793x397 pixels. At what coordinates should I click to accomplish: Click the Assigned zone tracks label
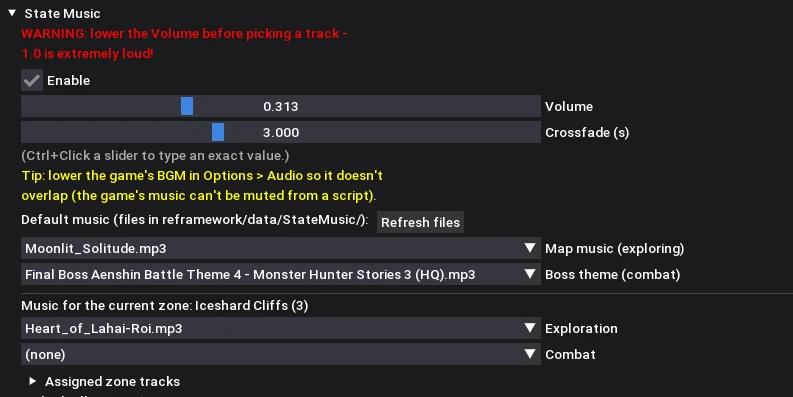pyautogui.click(x=112, y=381)
